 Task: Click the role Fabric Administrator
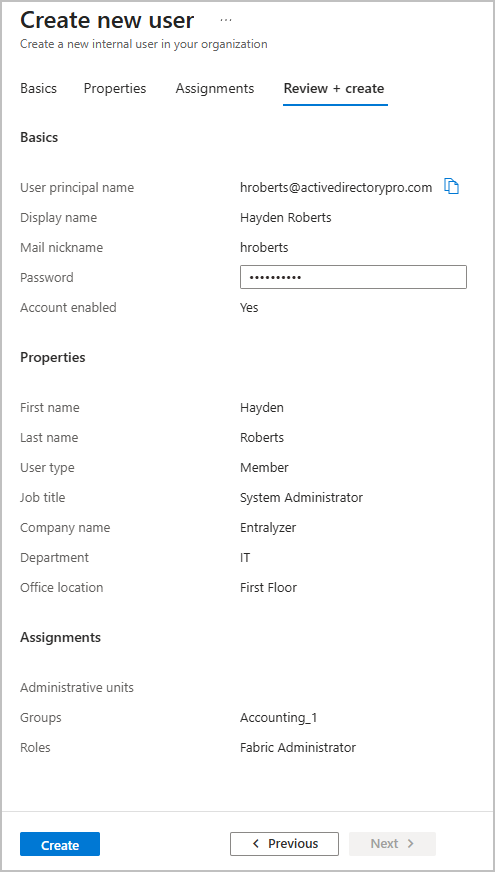pos(298,748)
